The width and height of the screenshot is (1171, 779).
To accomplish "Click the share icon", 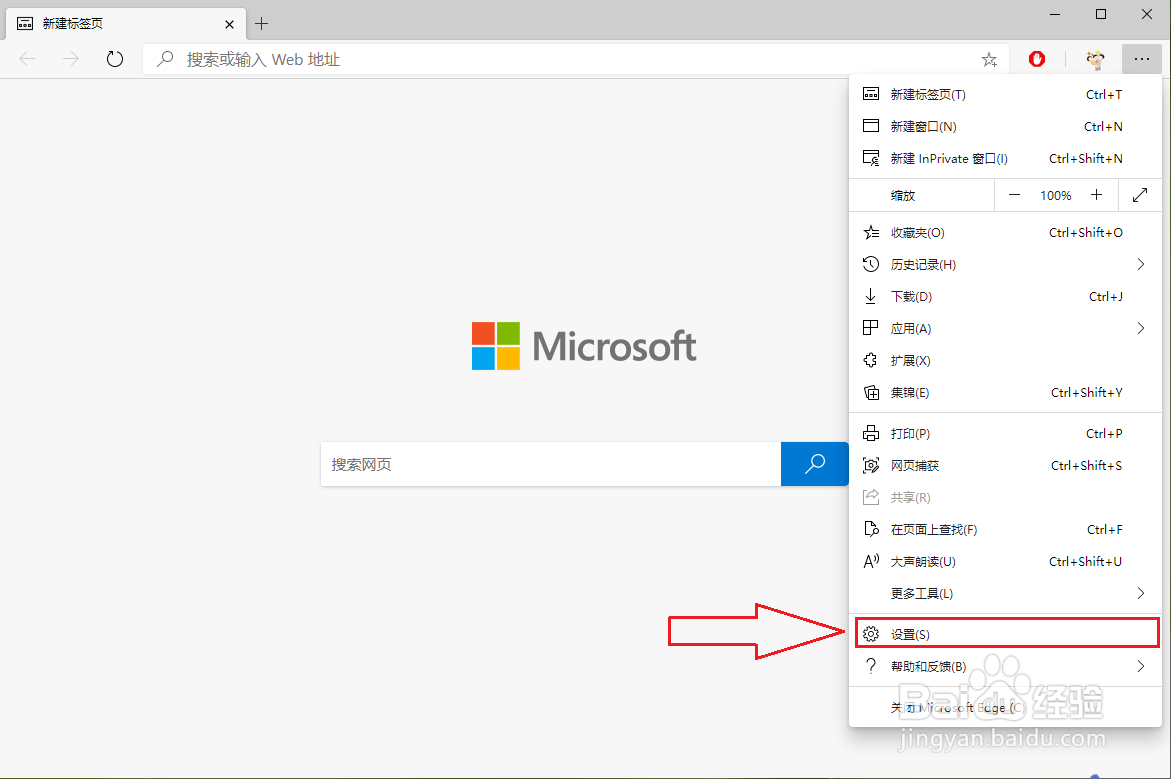I will point(871,497).
